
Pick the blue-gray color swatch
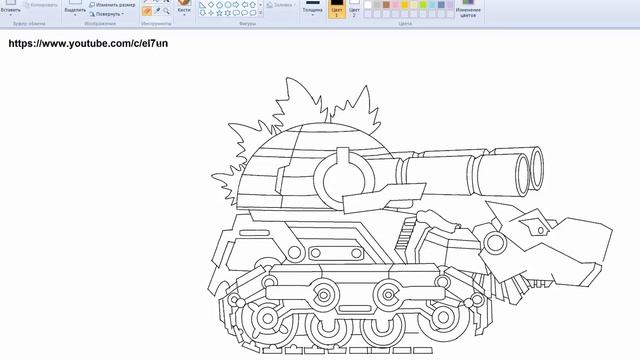441,5
